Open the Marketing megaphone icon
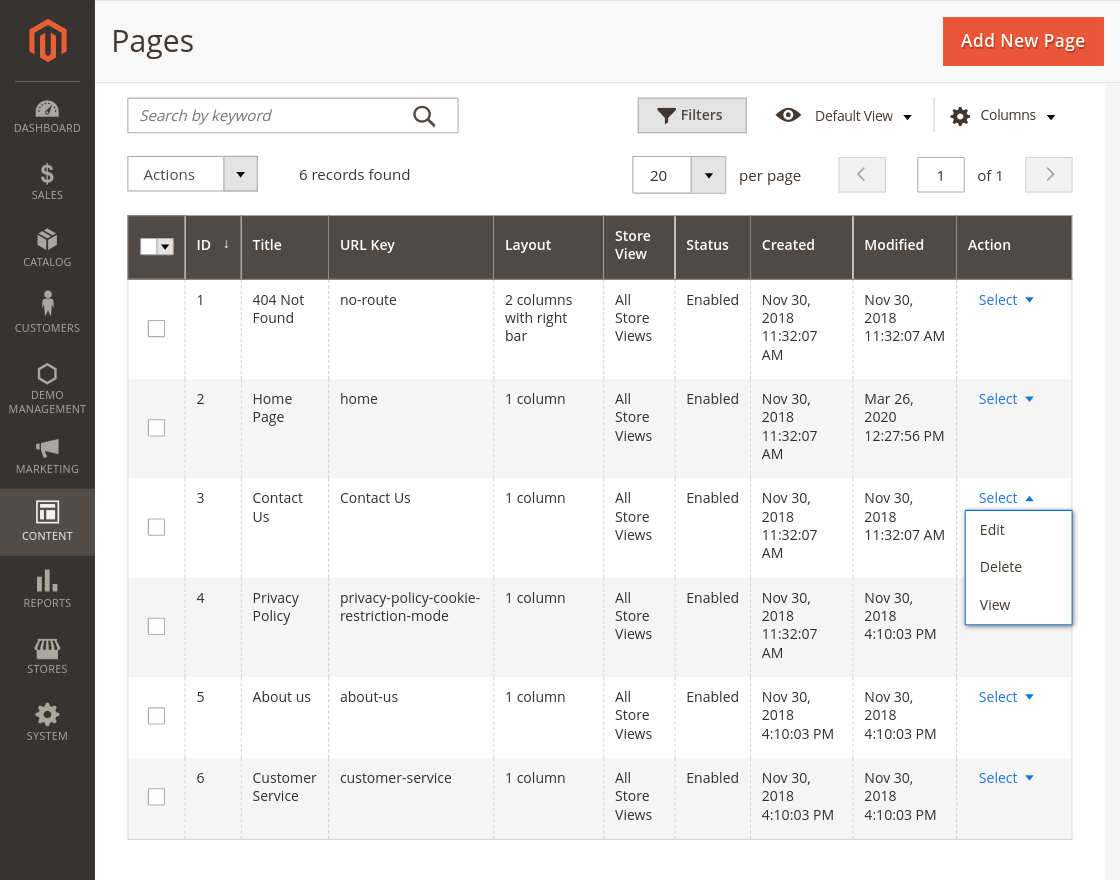1120x880 pixels. (47, 448)
